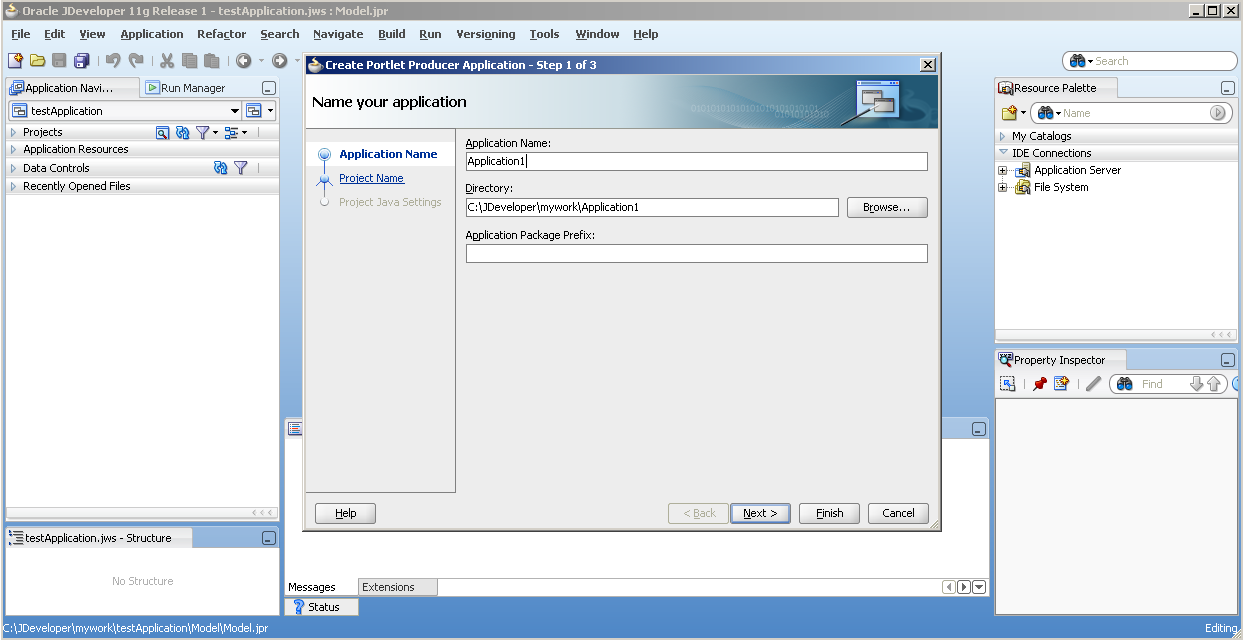Click the New catalog icon in Resource Palette
The height and width of the screenshot is (640, 1243).
[x=1010, y=113]
